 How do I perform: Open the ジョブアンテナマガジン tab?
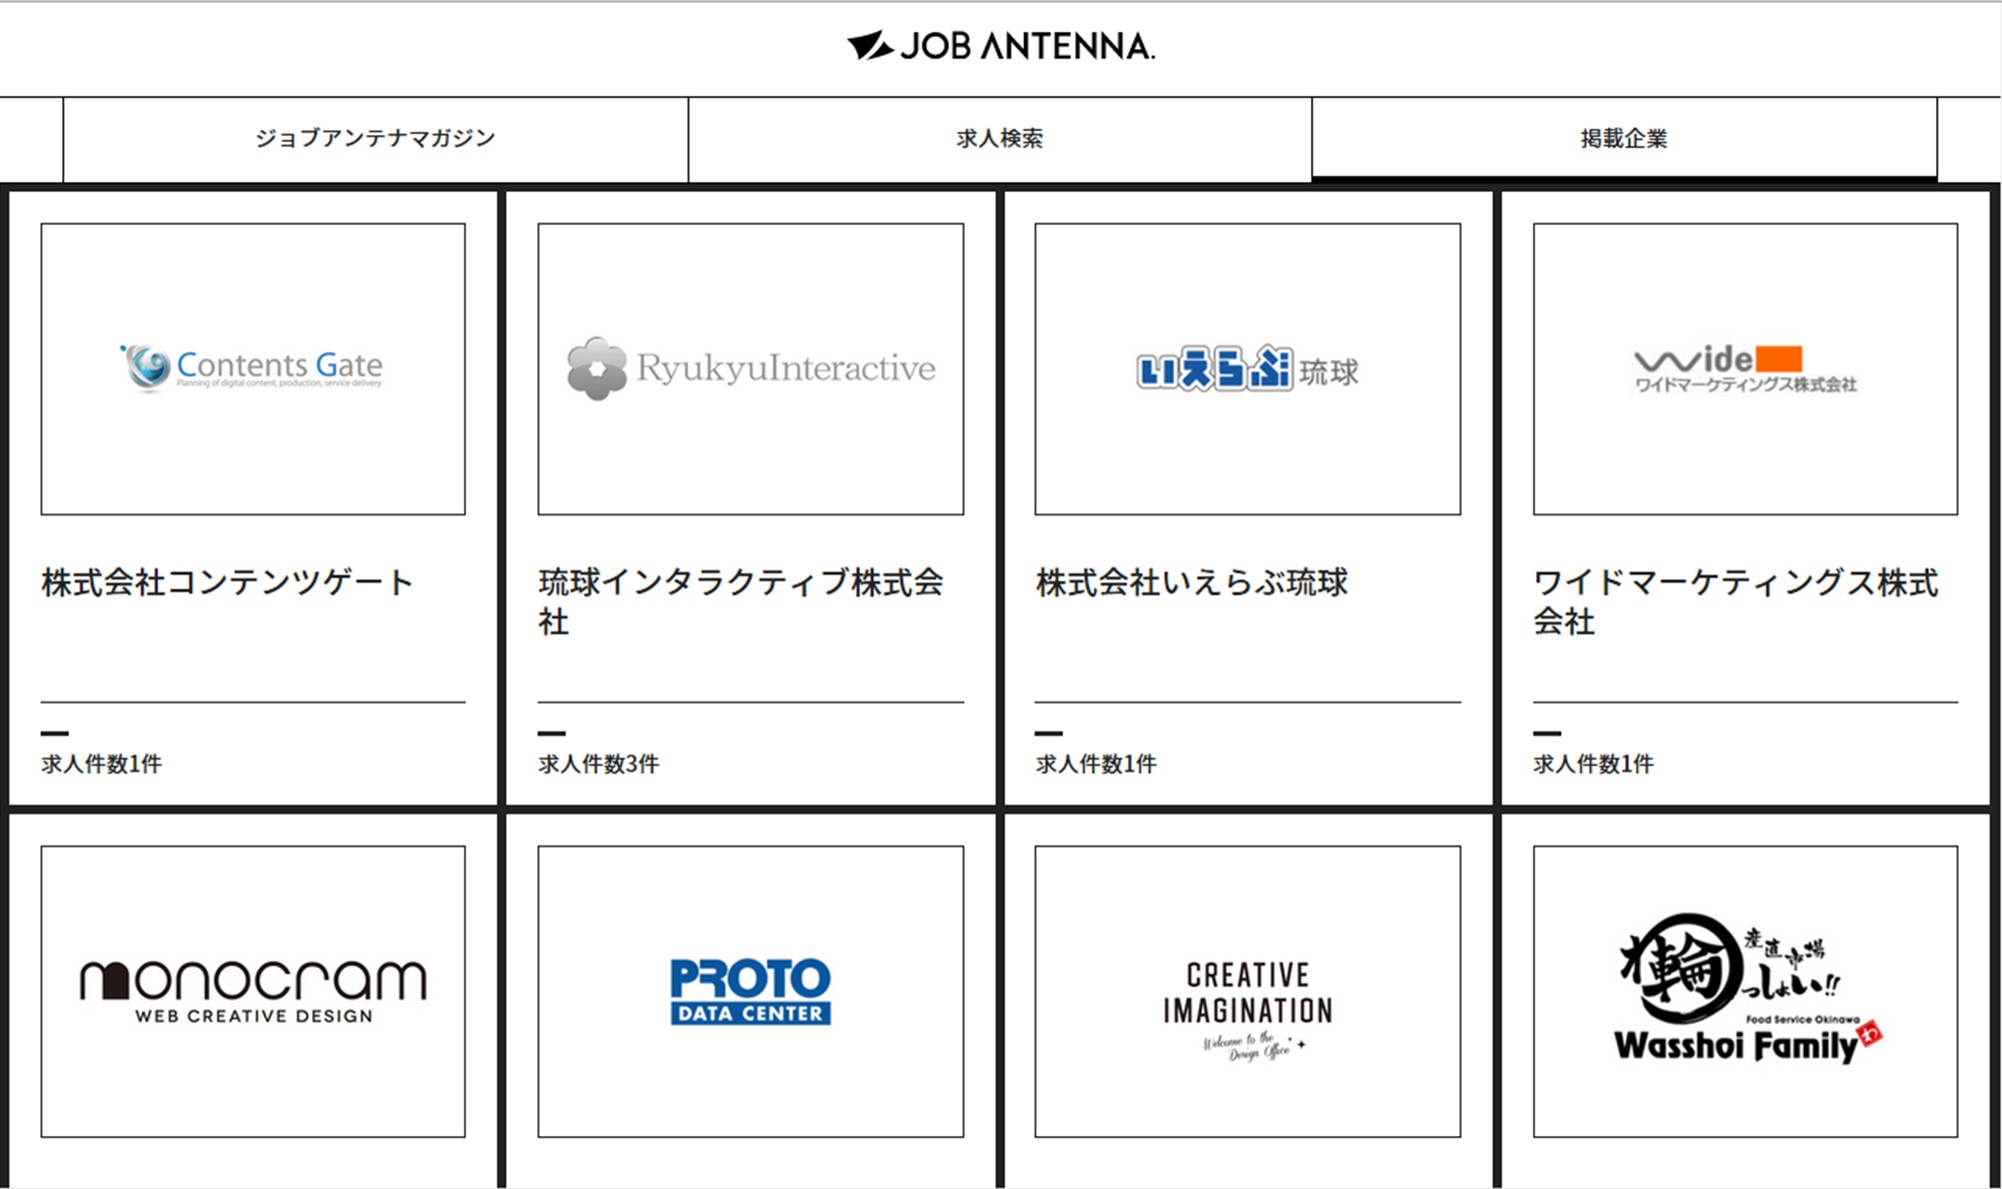pos(375,139)
